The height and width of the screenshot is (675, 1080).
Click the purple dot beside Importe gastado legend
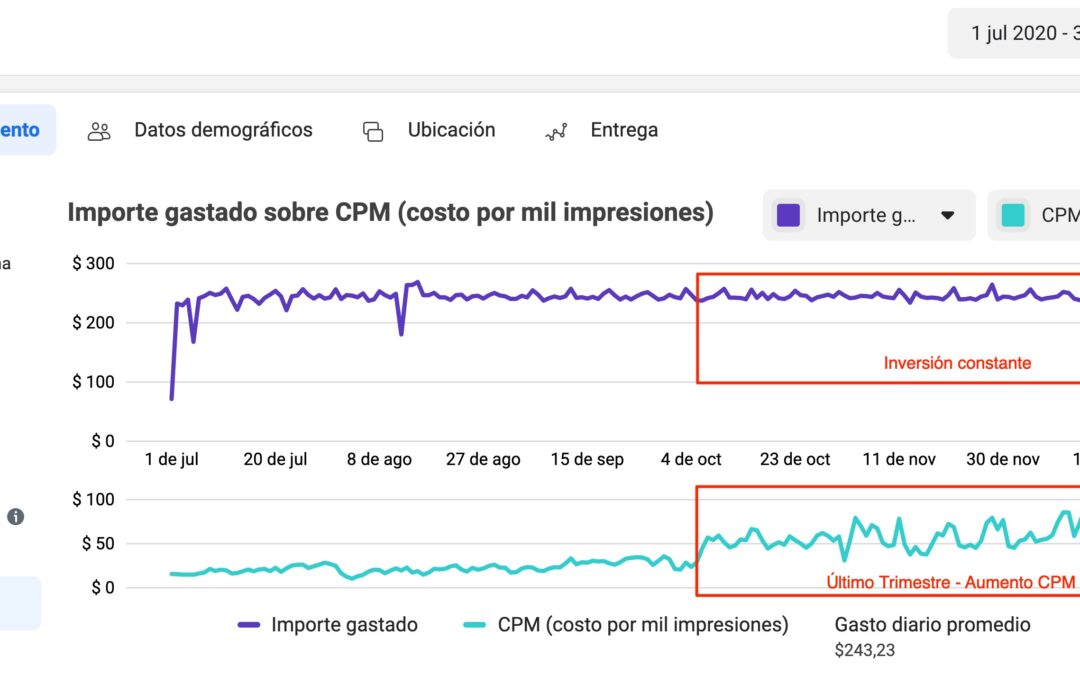click(250, 624)
